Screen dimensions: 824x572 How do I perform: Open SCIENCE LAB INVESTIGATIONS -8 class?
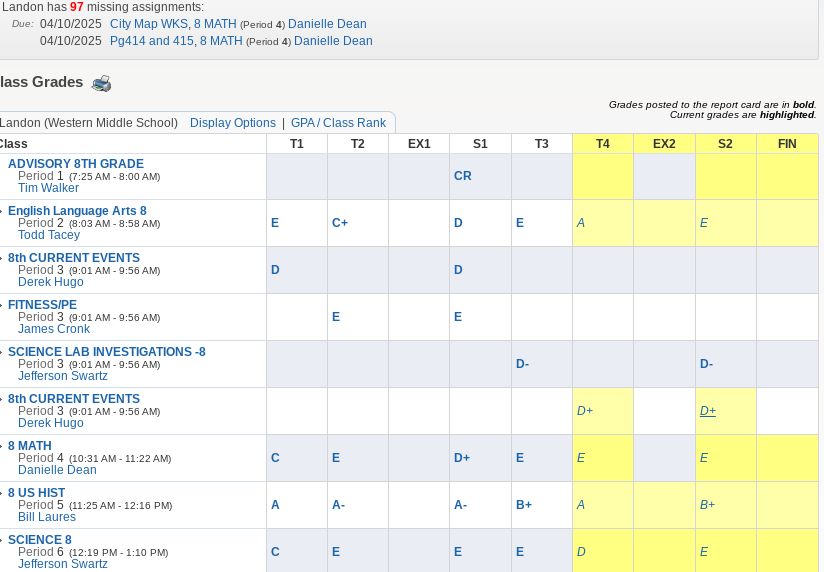(x=106, y=352)
